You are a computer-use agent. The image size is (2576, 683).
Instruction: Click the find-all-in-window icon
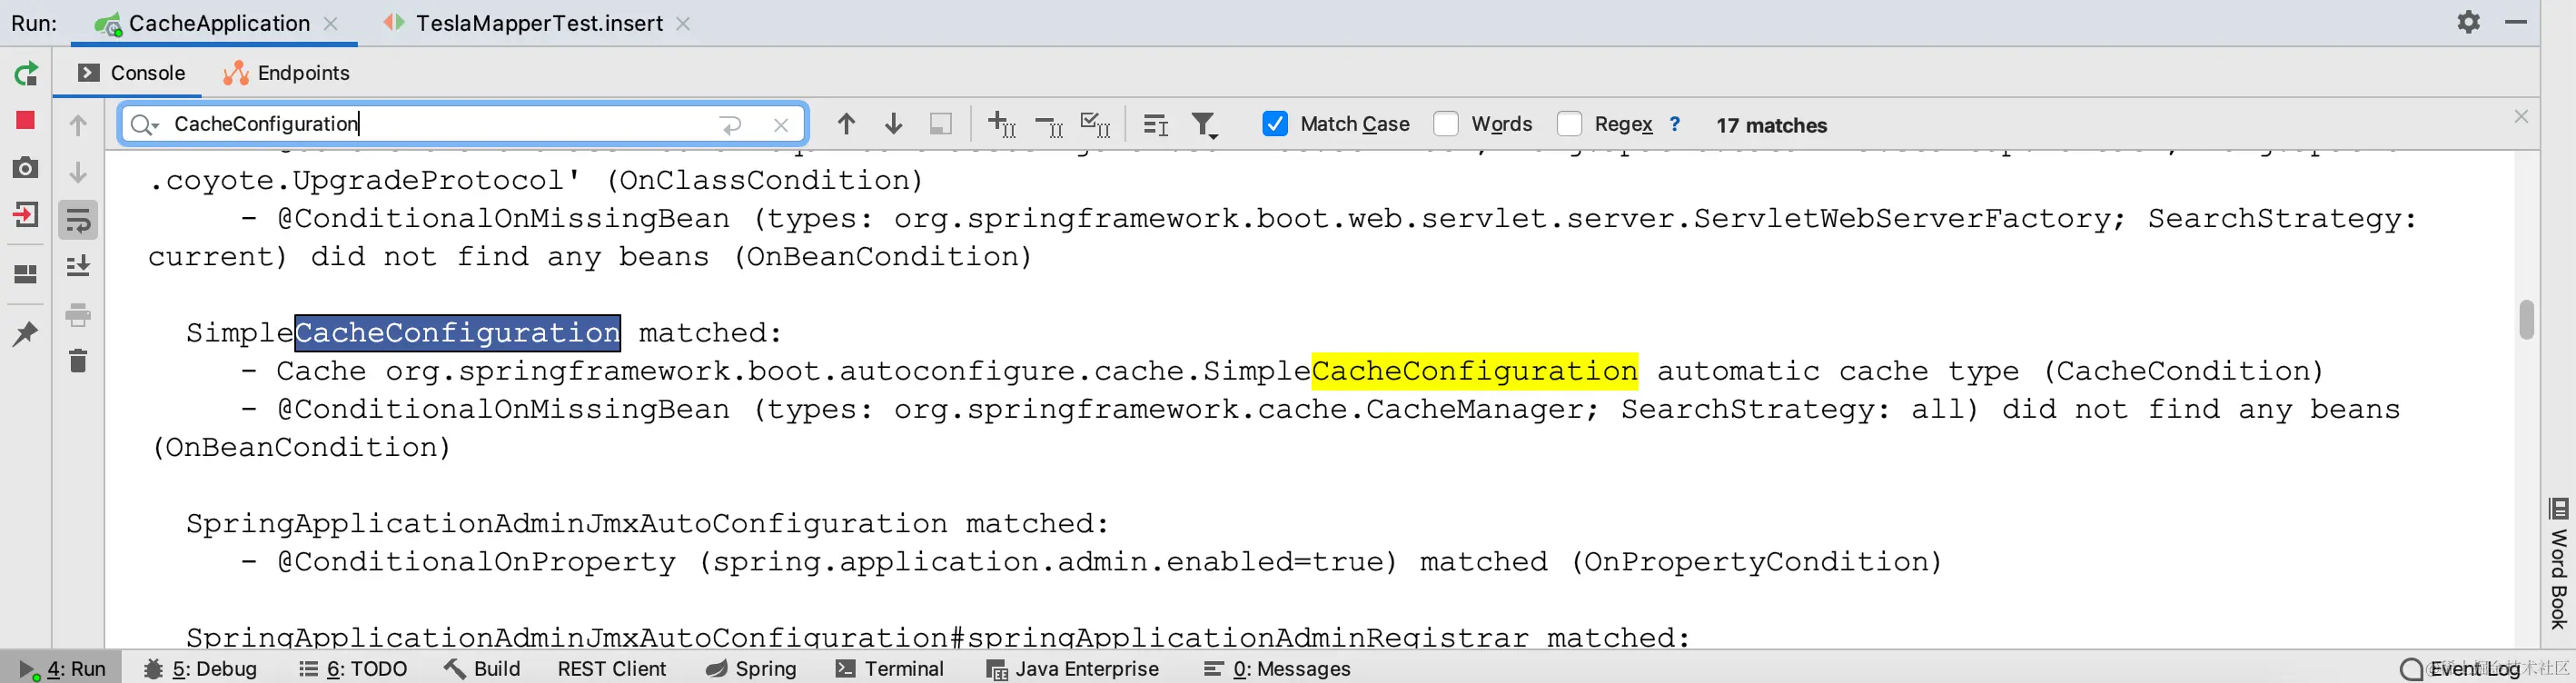(x=940, y=124)
